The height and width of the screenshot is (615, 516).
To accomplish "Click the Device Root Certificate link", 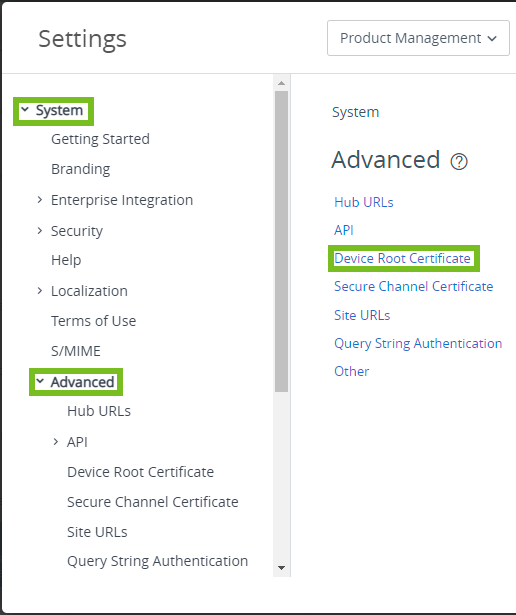I will click(x=402, y=258).
